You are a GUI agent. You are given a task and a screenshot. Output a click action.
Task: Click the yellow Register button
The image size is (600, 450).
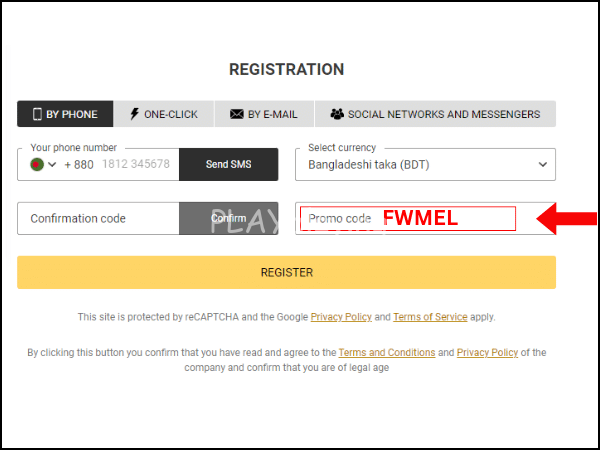tap(286, 272)
